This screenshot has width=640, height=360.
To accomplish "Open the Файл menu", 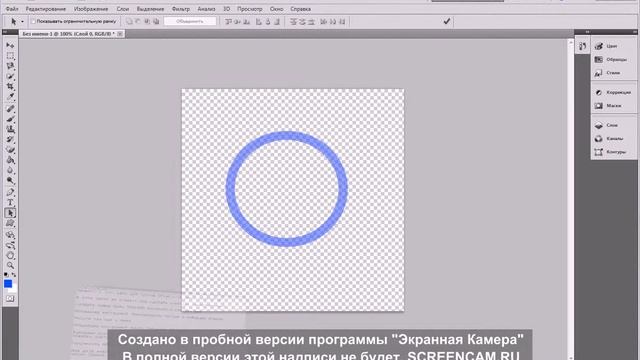I will (x=12, y=9).
